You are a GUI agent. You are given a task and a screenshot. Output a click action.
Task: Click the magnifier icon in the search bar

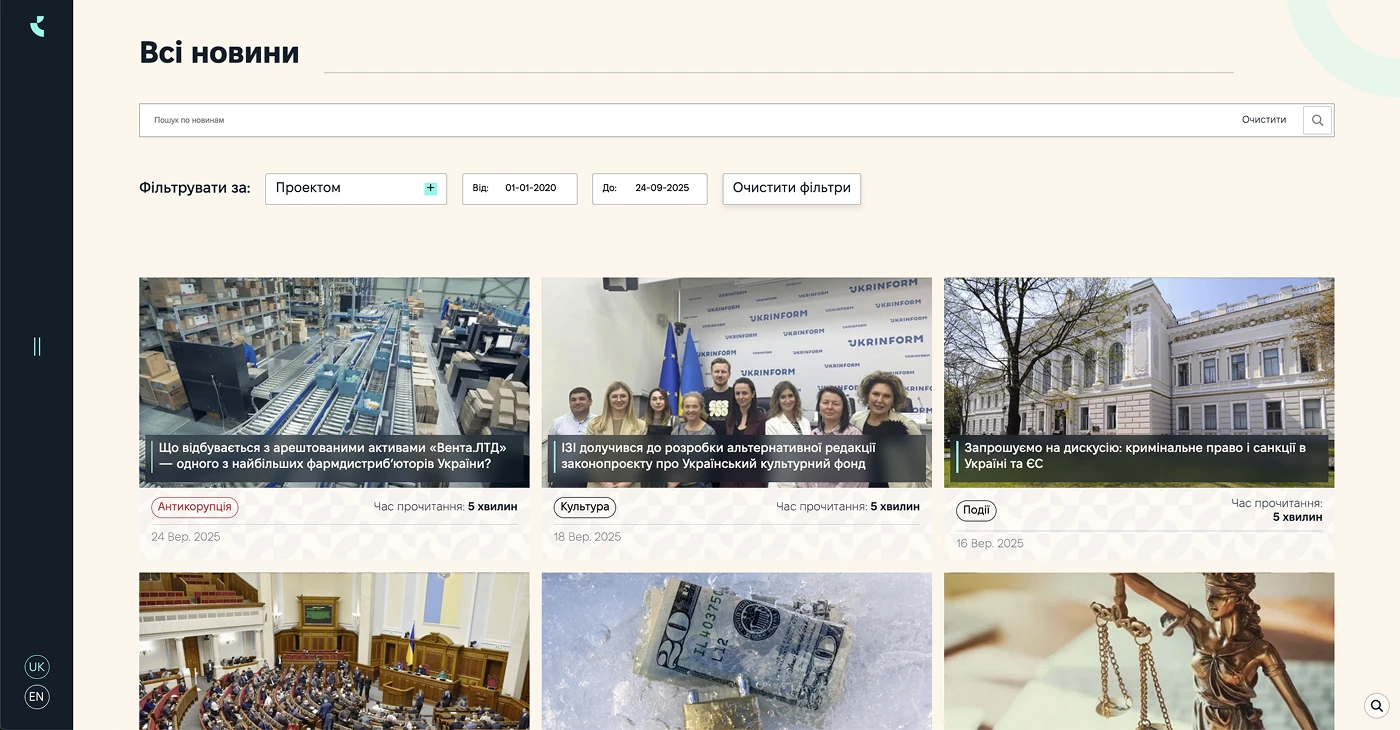[x=1317, y=120]
